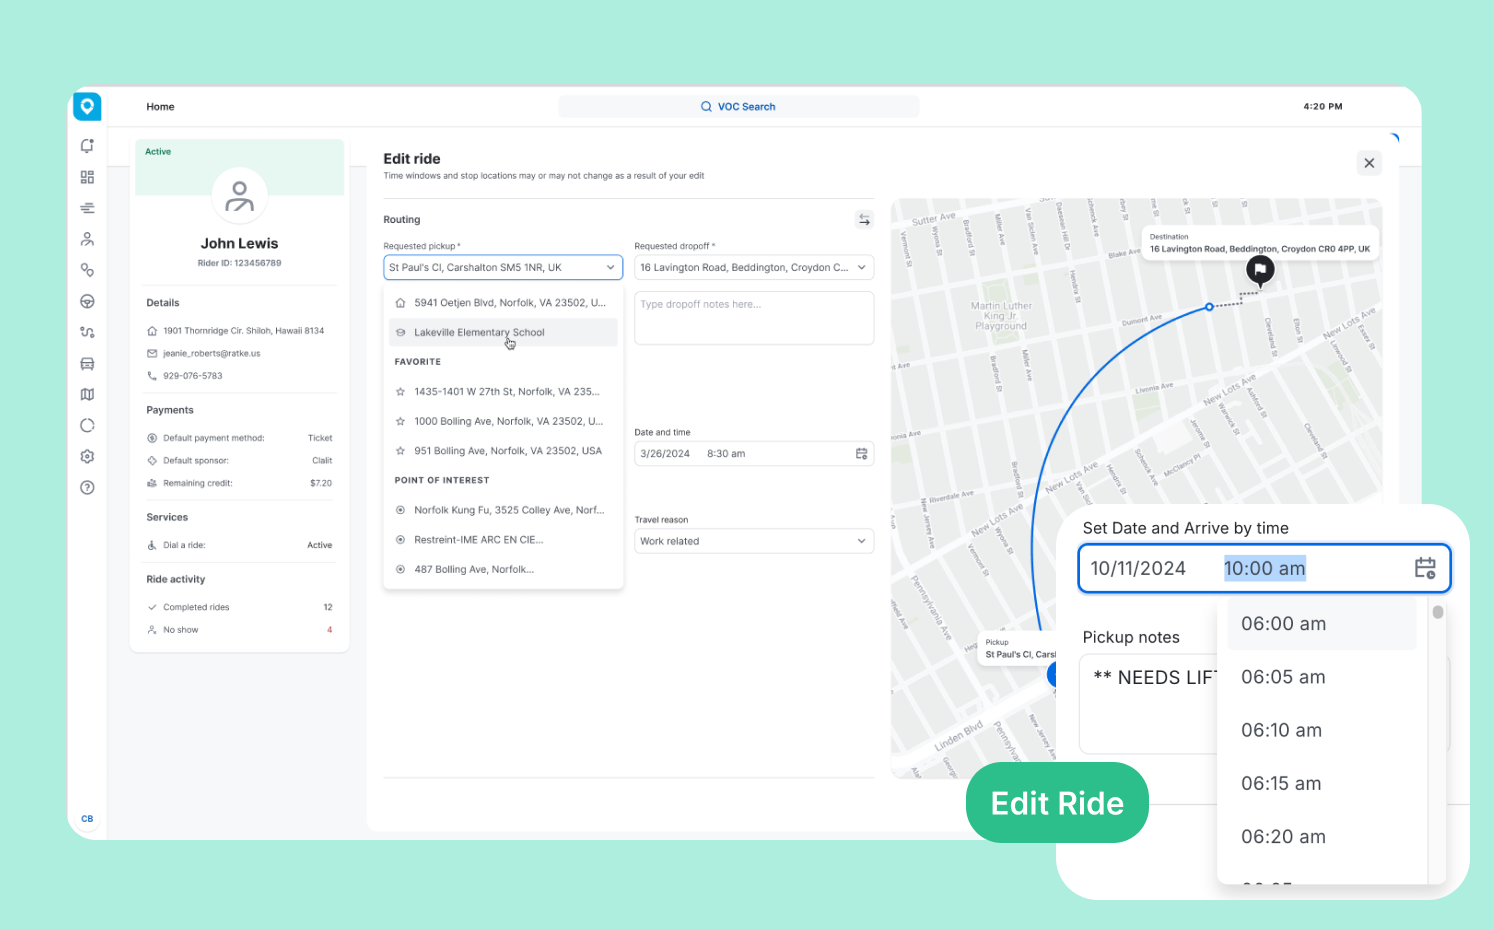Viewport: 1494px width, 930px height.
Task: Click the jeanie_roberts@ratke.us email
Action: 212,353
